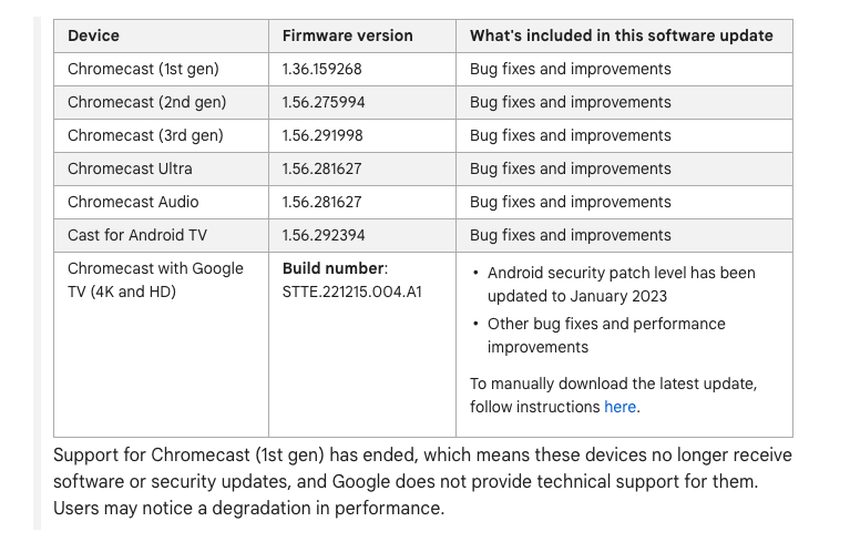Click firmware version 1.56.292394
This screenshot has width=850, height=542.
coord(323,235)
